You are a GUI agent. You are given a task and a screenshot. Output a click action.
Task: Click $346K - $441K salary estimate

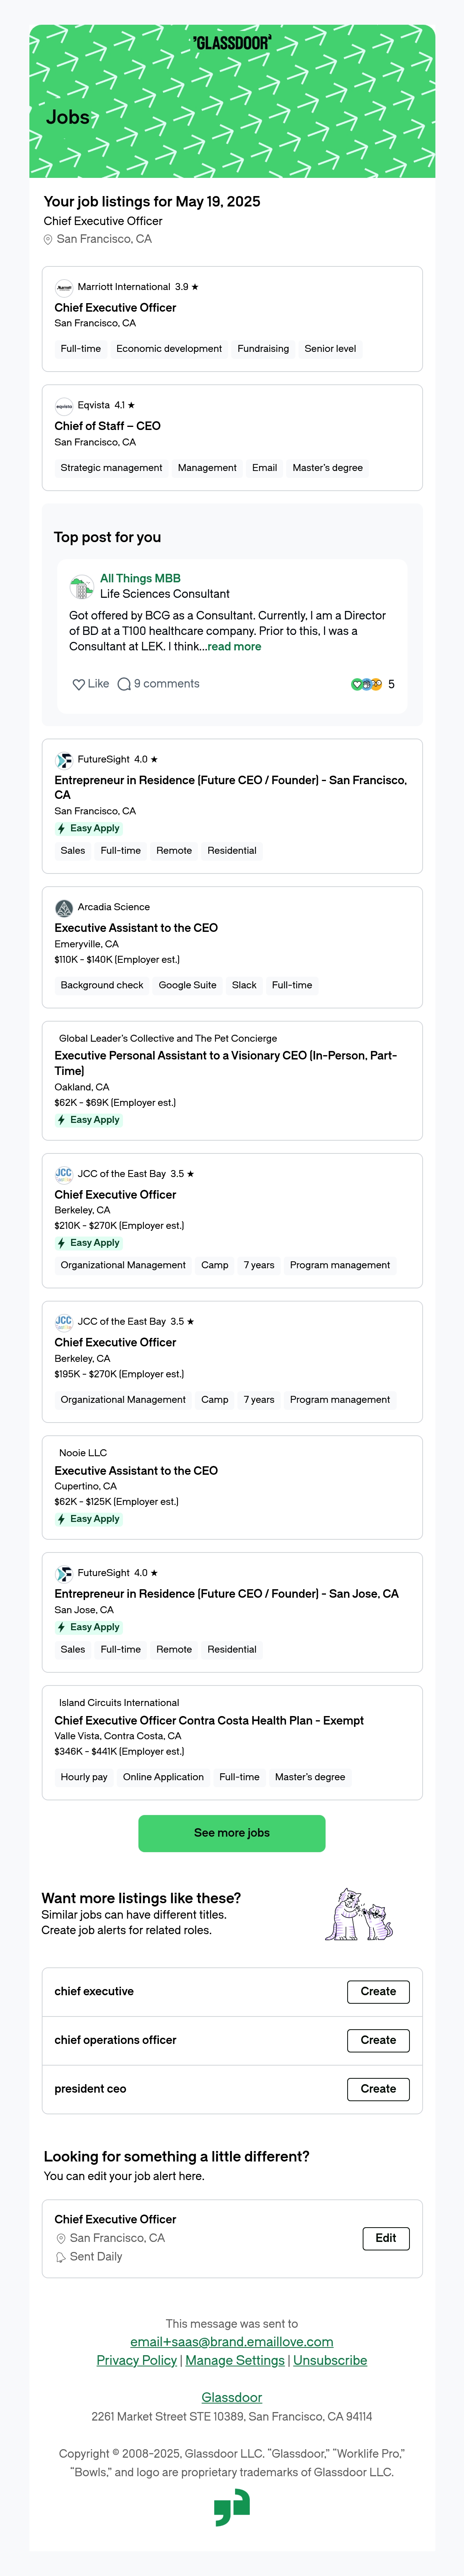click(119, 1752)
